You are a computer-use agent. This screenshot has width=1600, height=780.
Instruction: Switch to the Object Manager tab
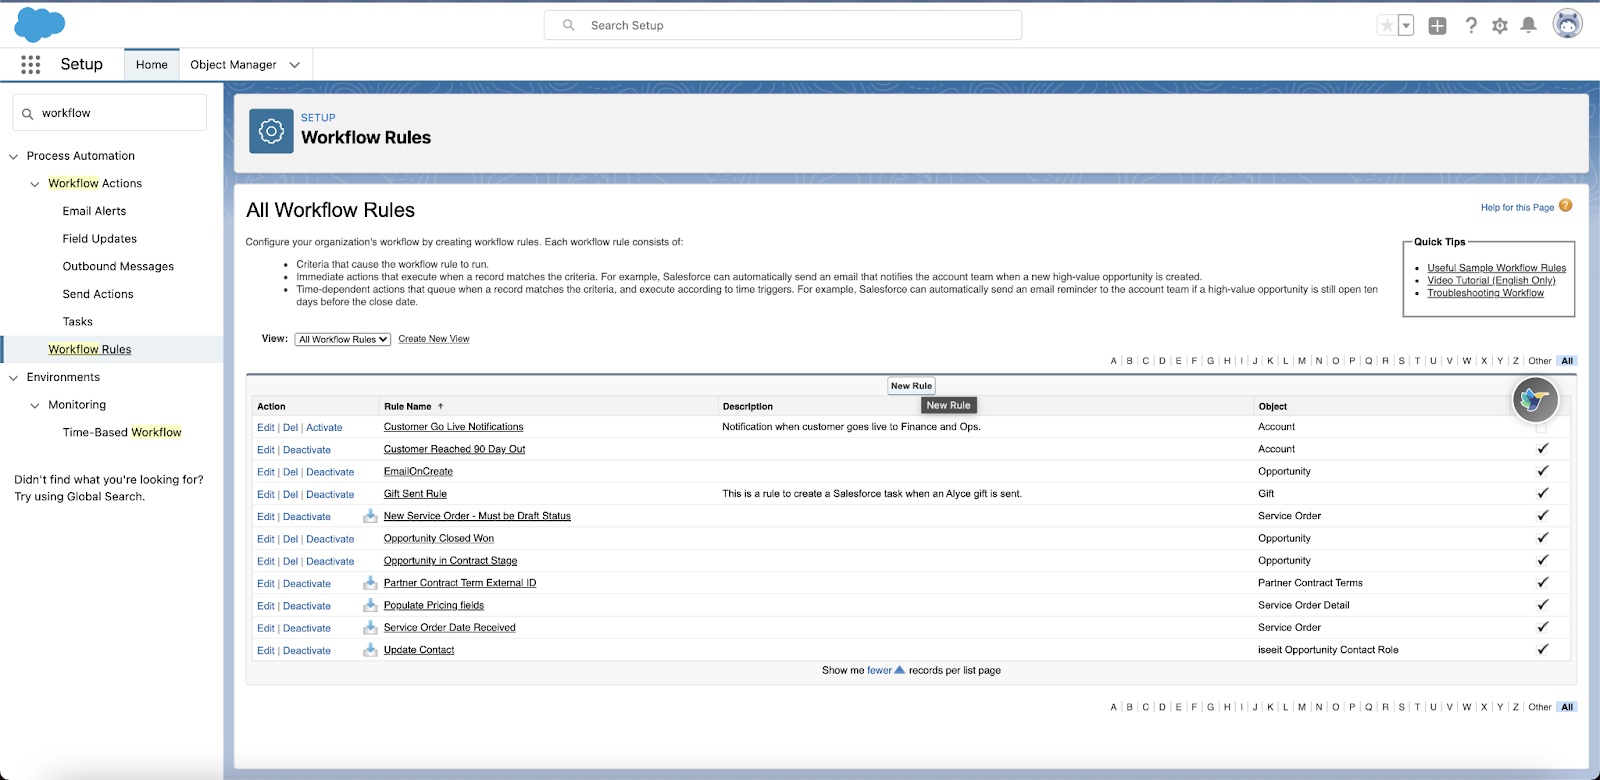coord(233,65)
